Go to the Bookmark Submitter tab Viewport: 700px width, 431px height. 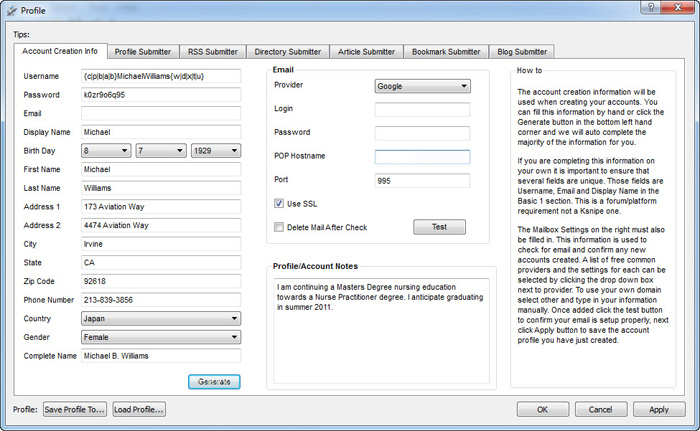tap(446, 52)
